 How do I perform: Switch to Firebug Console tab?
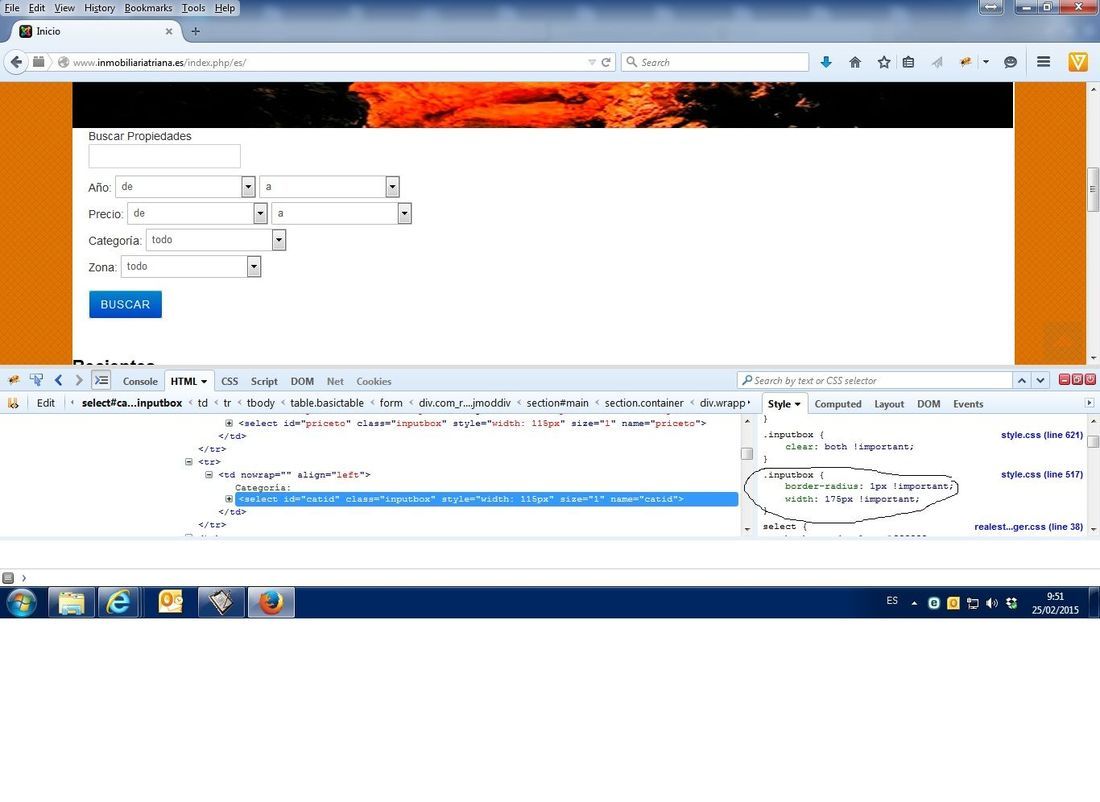[x=140, y=381]
